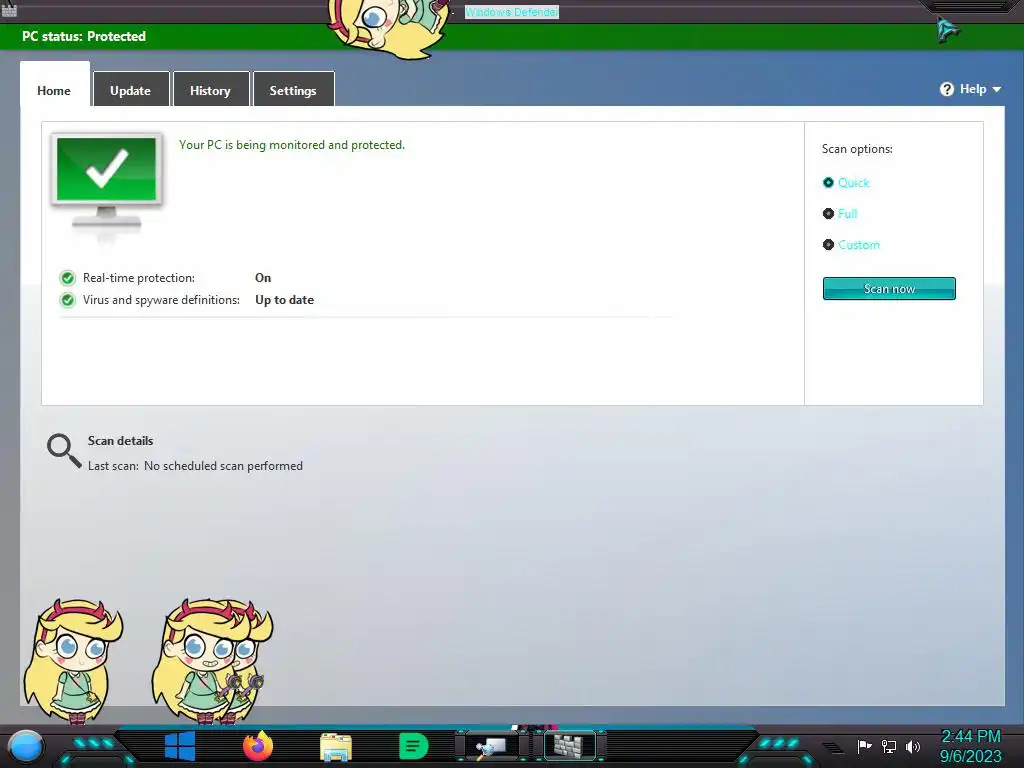The height and width of the screenshot is (768, 1024).
Task: Open File Explorer from the taskbar
Action: (x=336, y=747)
